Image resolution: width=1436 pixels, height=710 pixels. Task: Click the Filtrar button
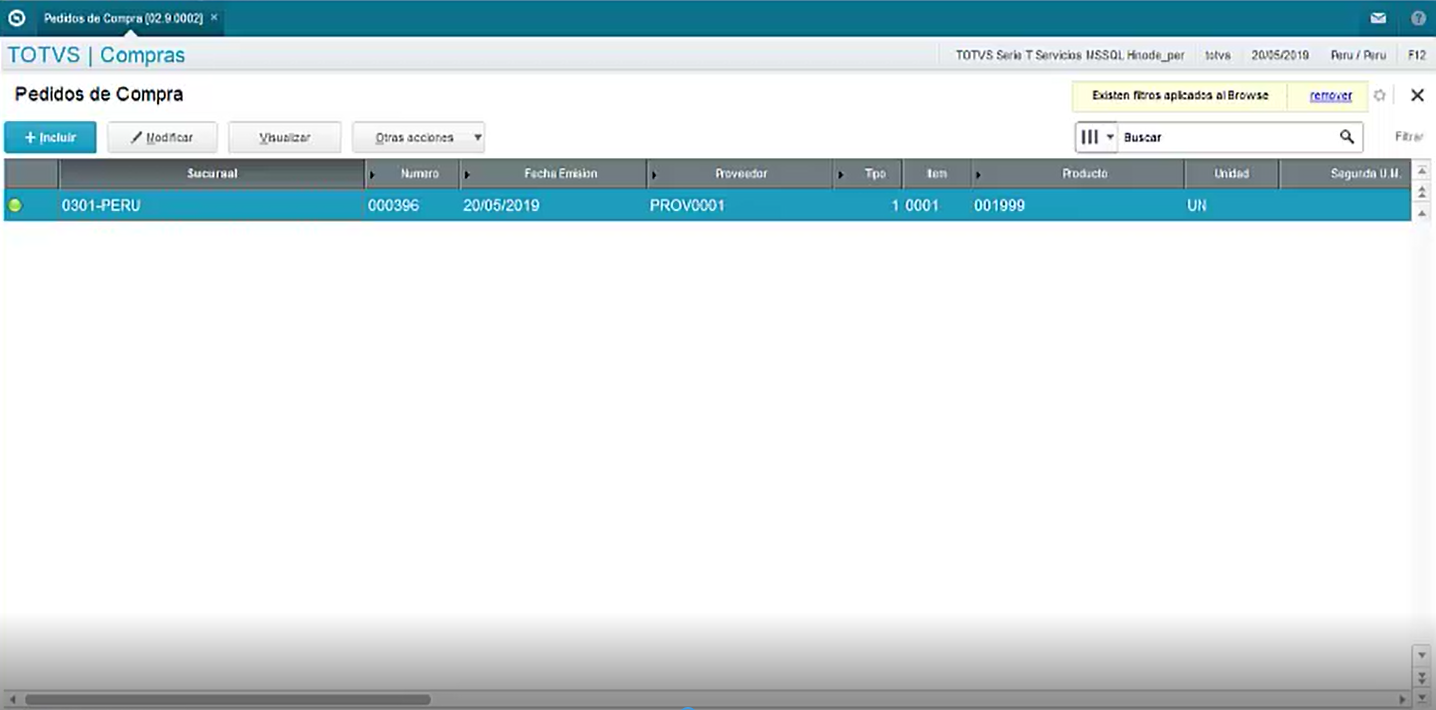click(1409, 137)
